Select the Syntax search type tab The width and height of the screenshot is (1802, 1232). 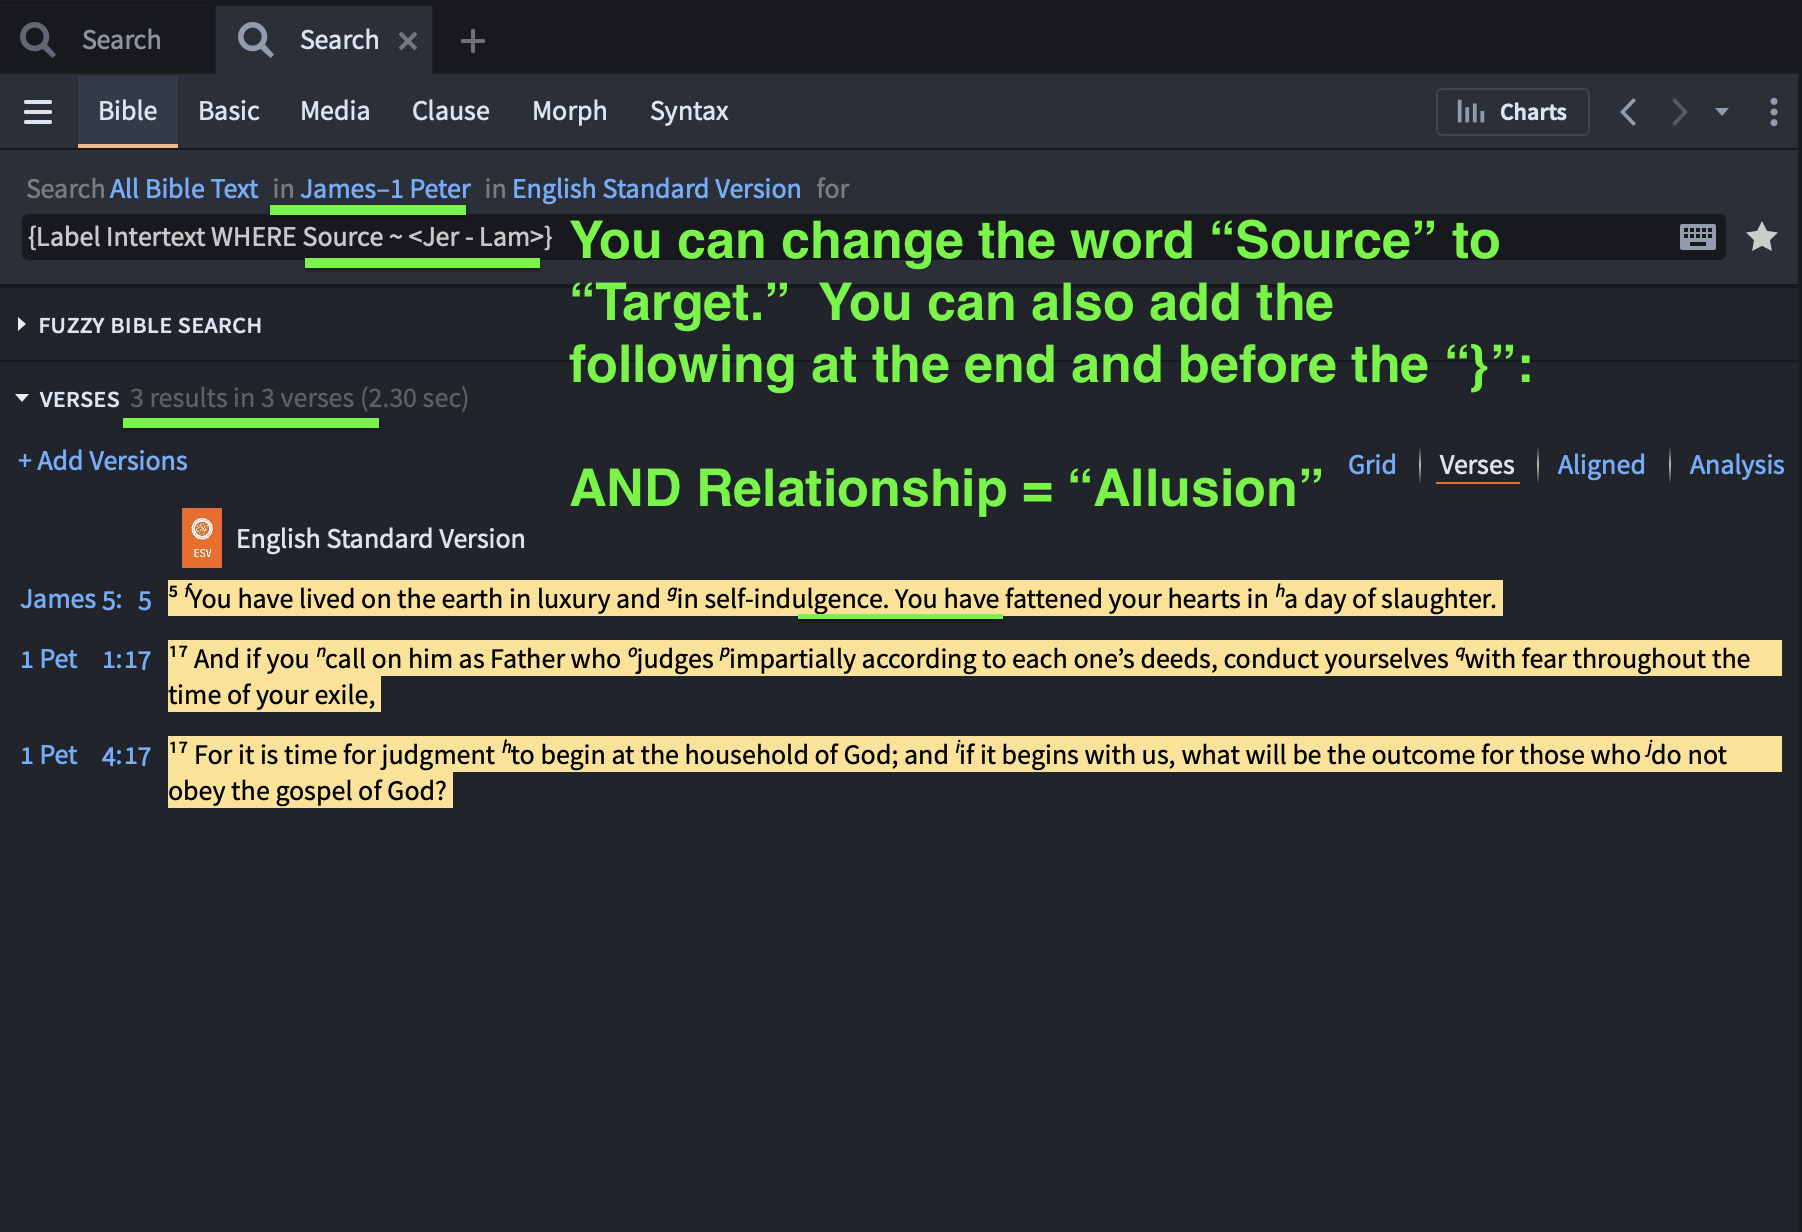click(x=689, y=111)
